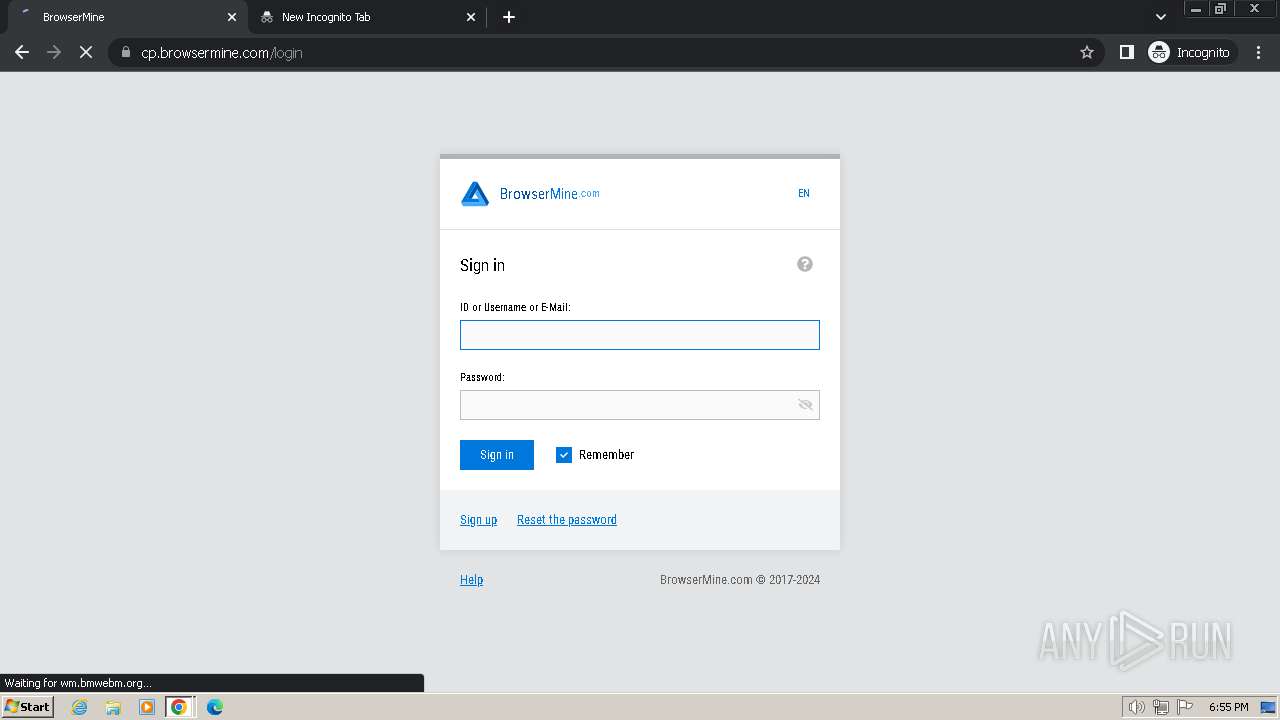
Task: Click the network tray icon
Action: 1161,707
